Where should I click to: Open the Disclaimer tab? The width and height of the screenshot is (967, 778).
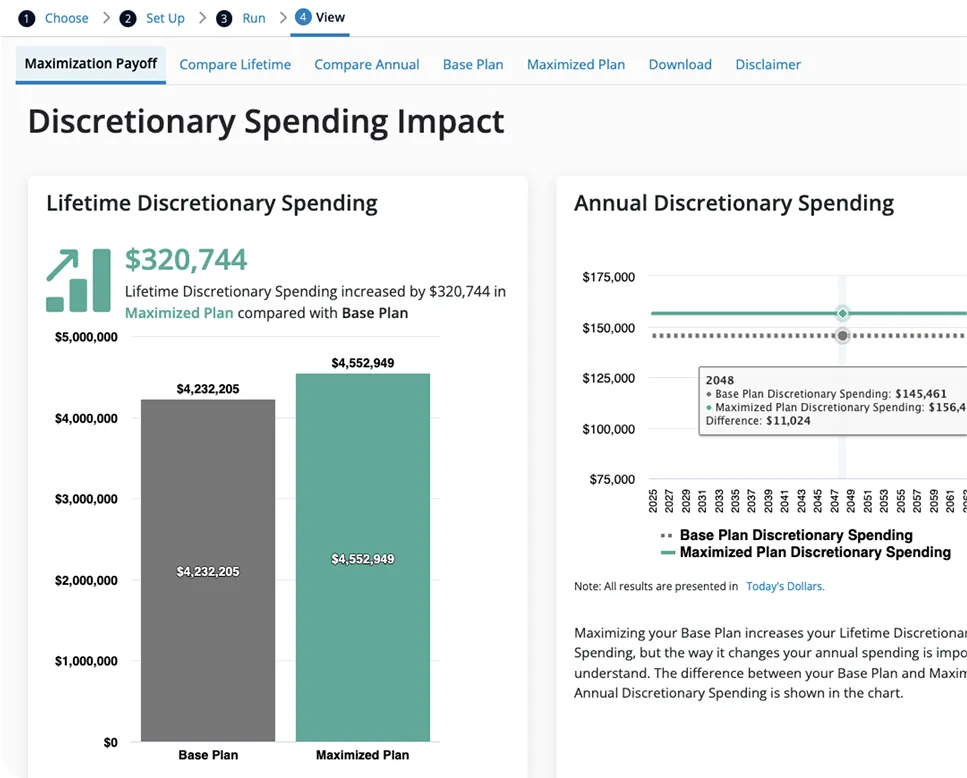tap(768, 65)
